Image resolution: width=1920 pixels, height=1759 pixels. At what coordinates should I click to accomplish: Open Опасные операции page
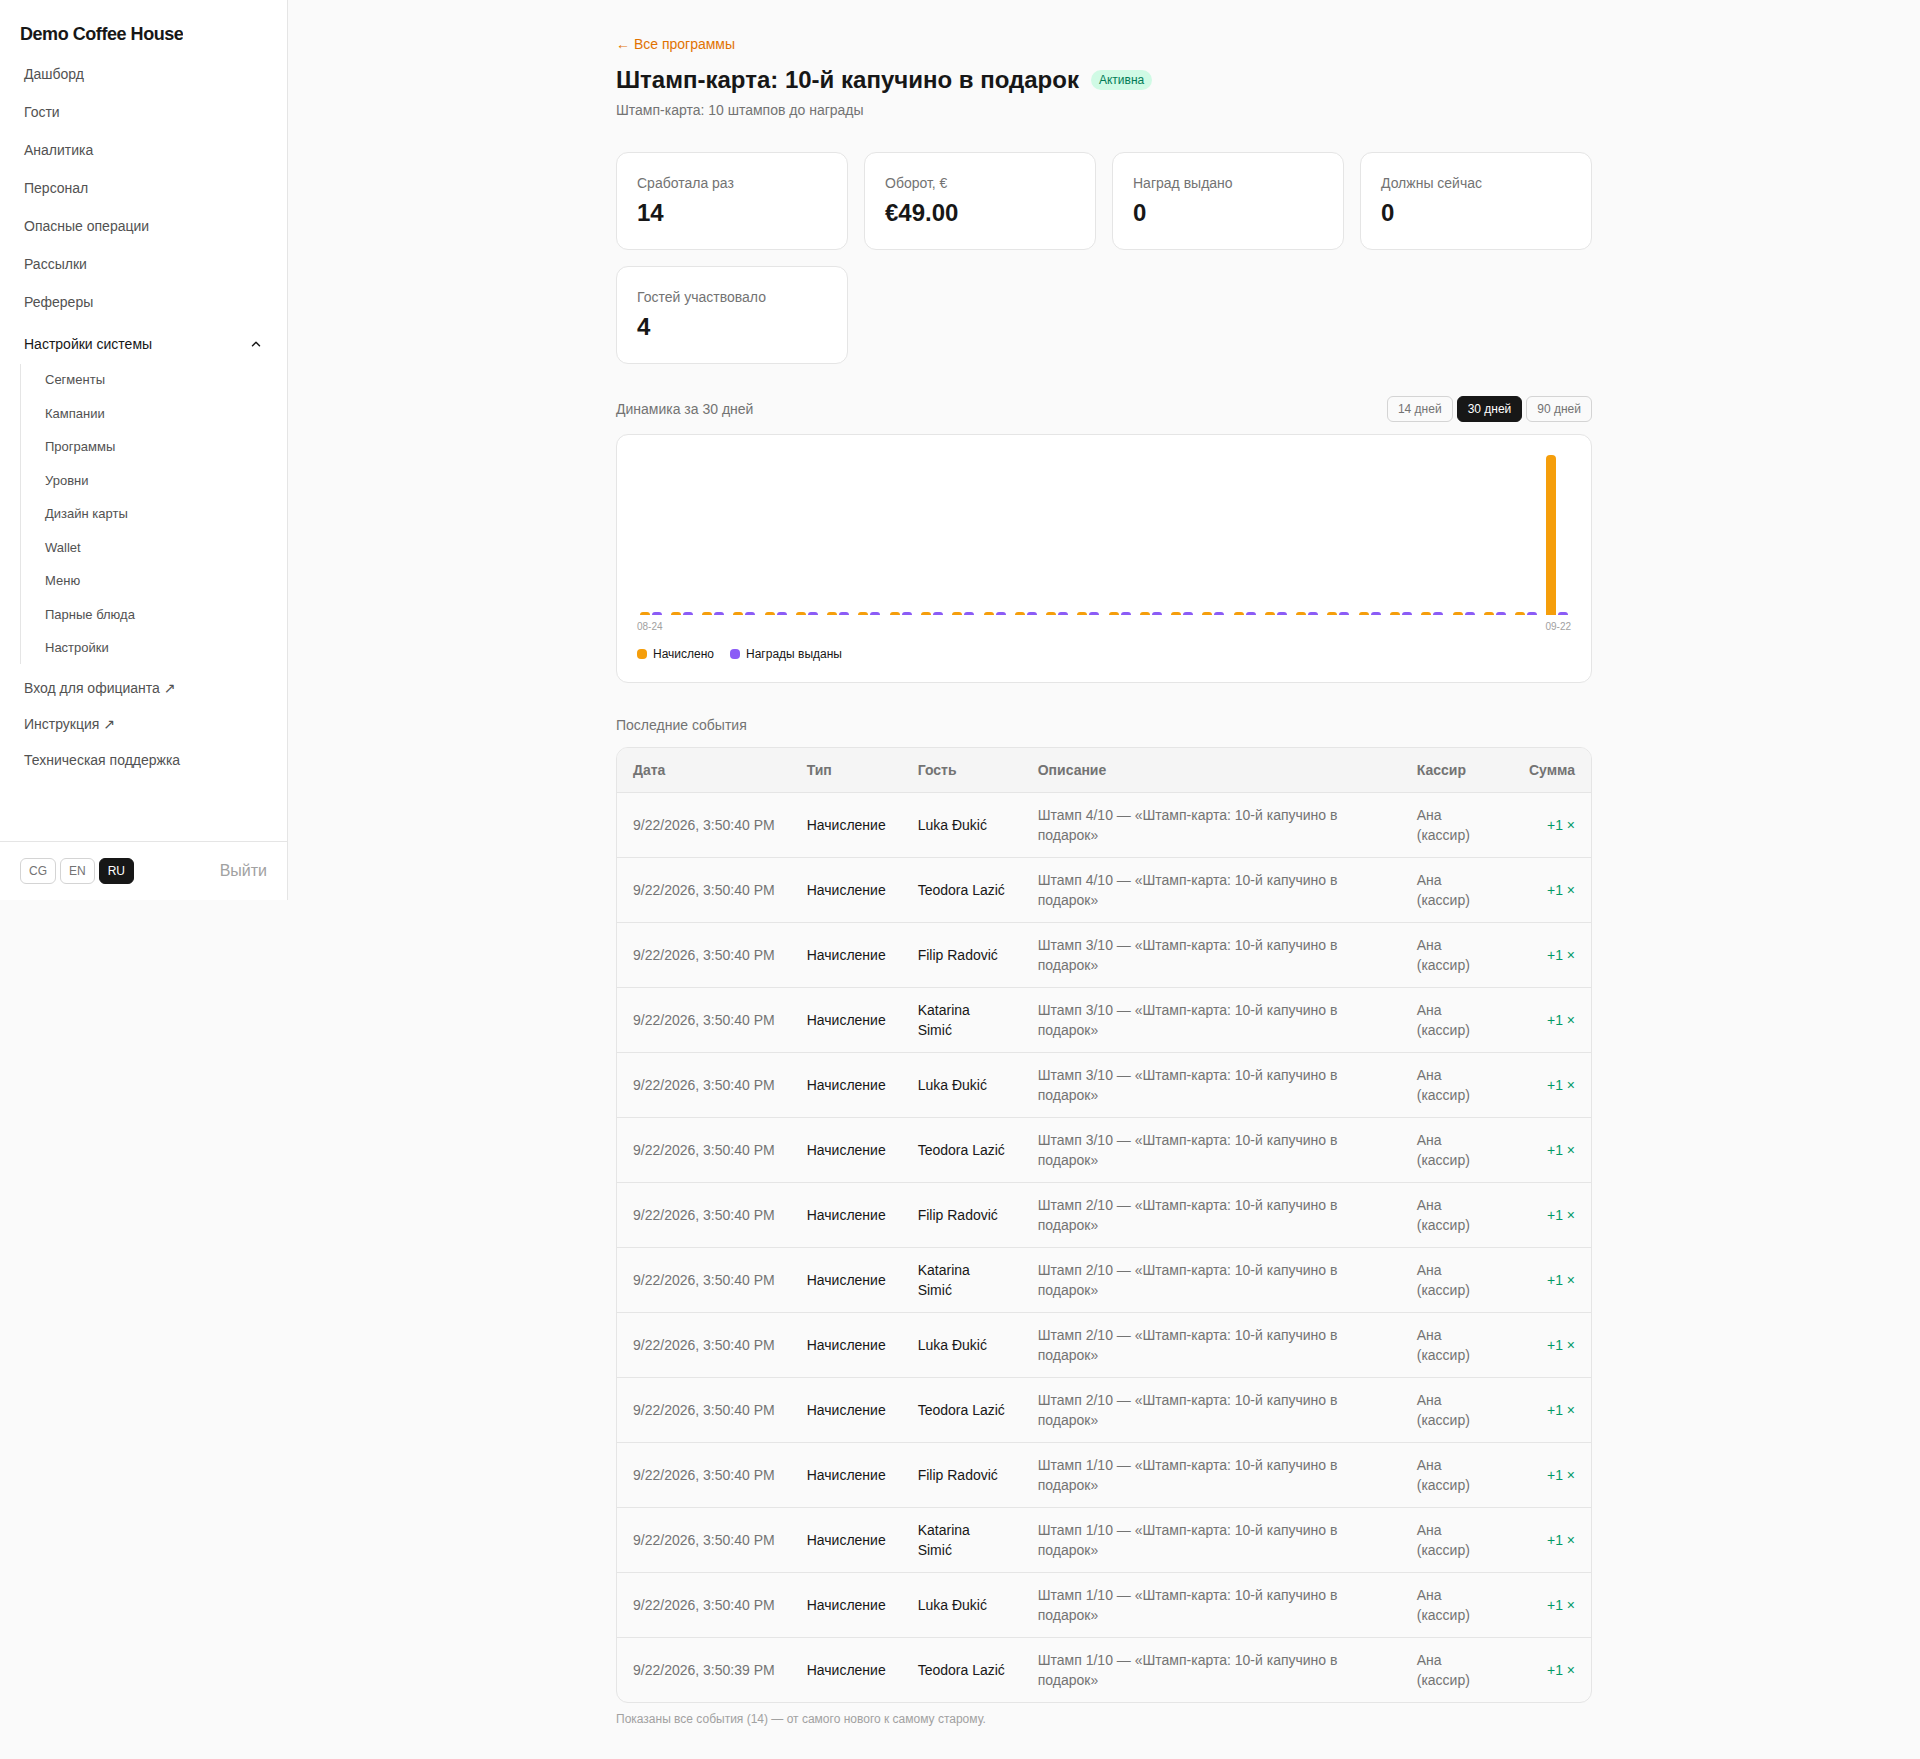87,226
